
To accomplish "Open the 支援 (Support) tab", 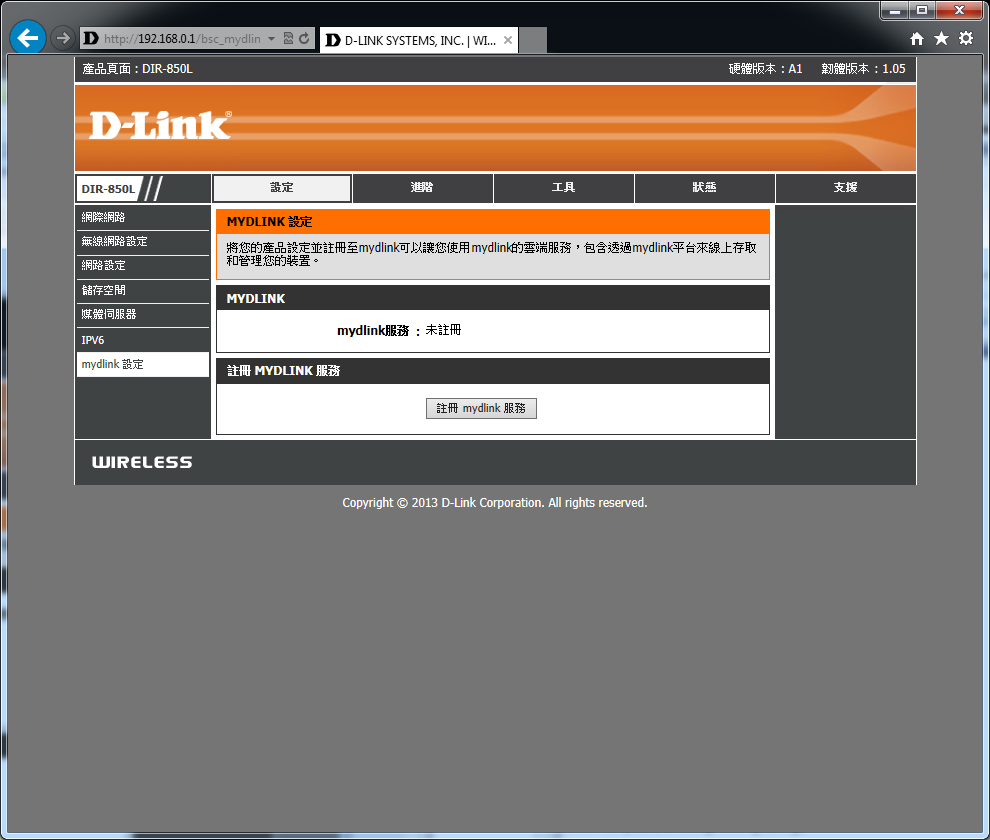I will [845, 188].
